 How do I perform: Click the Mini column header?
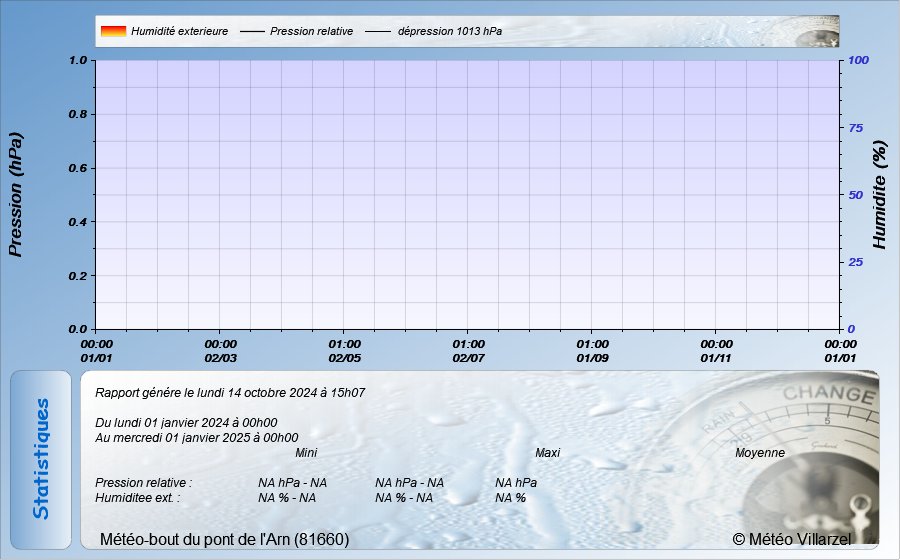(x=306, y=453)
